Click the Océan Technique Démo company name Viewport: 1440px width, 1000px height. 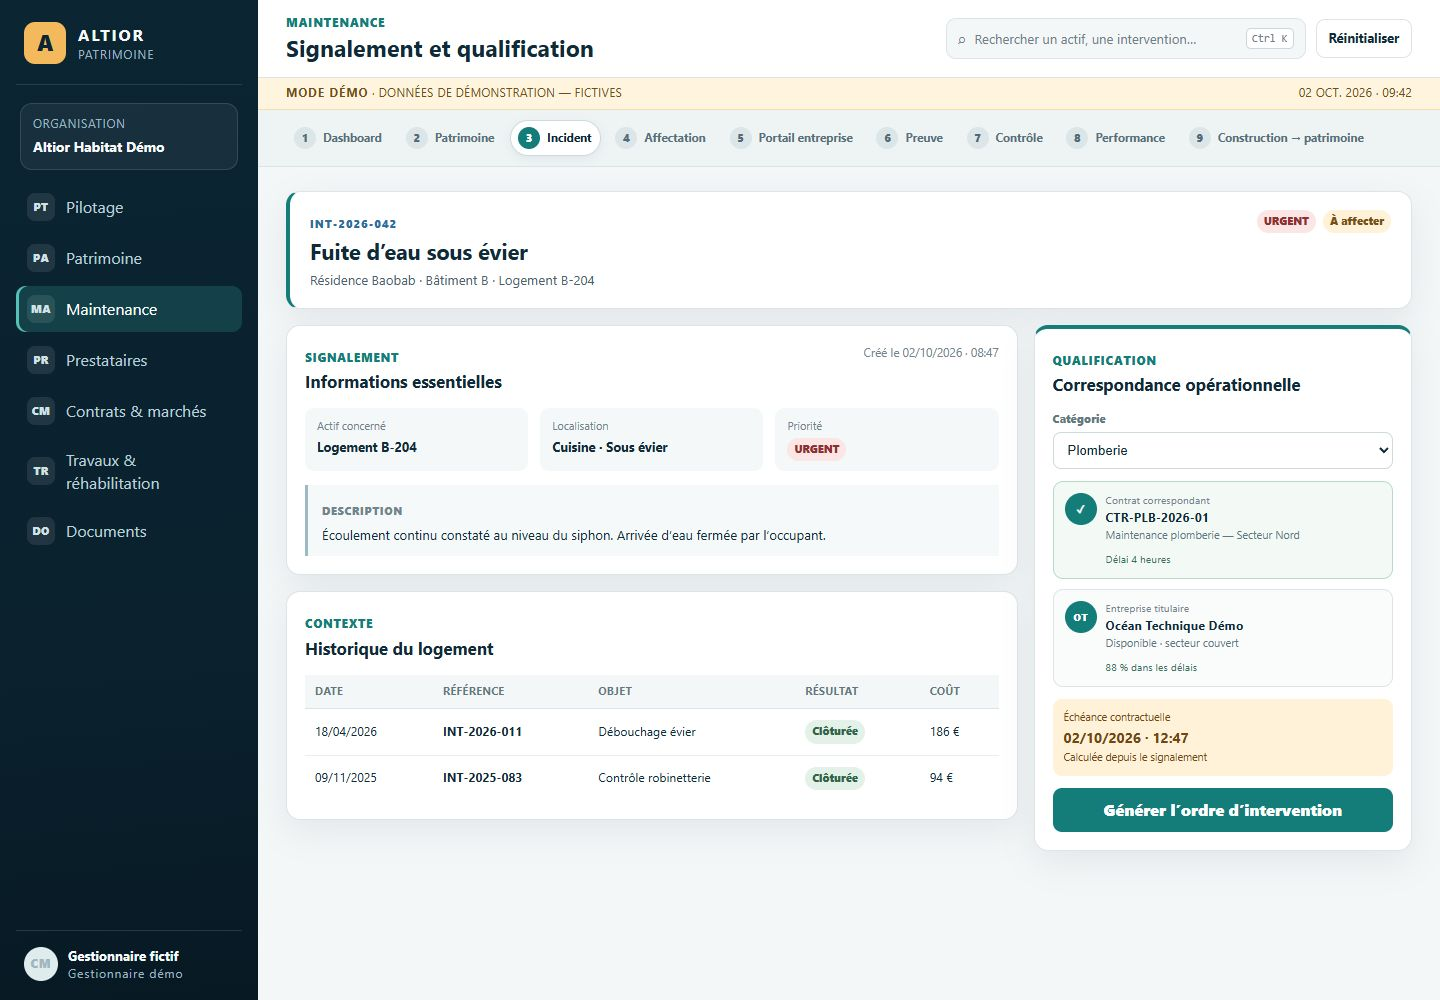1174,625
